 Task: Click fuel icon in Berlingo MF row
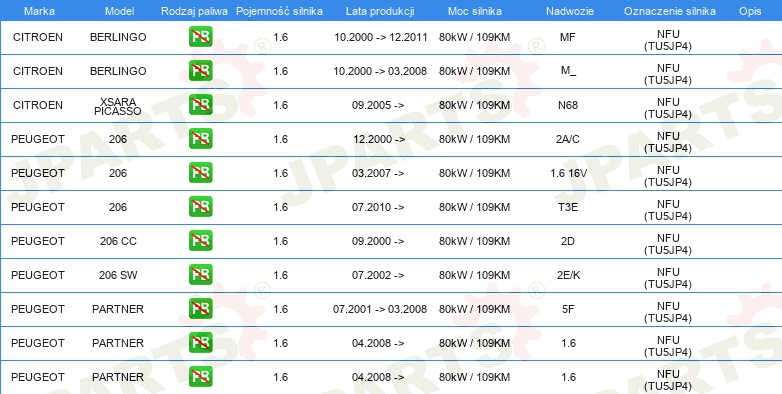point(200,37)
